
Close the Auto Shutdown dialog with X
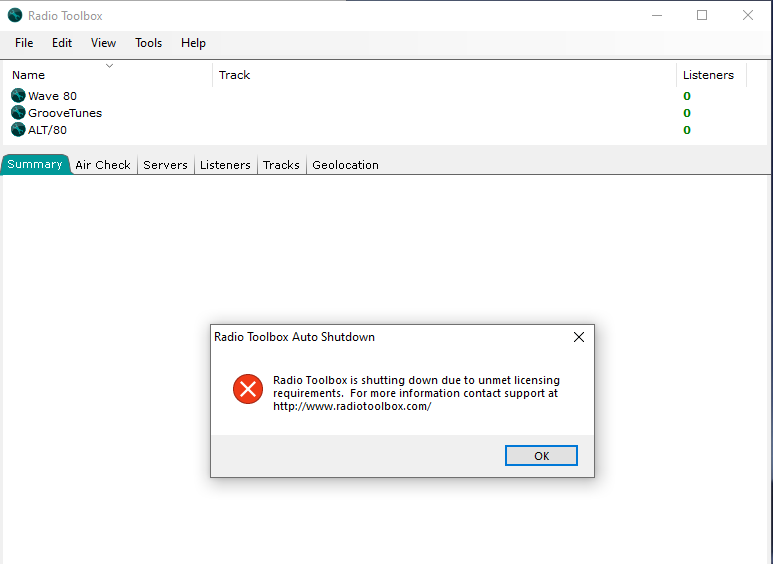578,337
